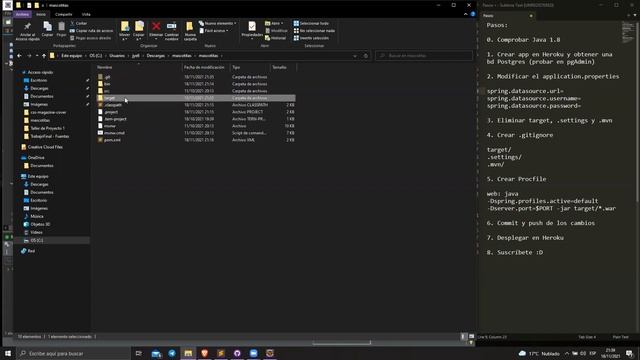Open the Windows Start menu
640x360 pixels.
coord(8,353)
